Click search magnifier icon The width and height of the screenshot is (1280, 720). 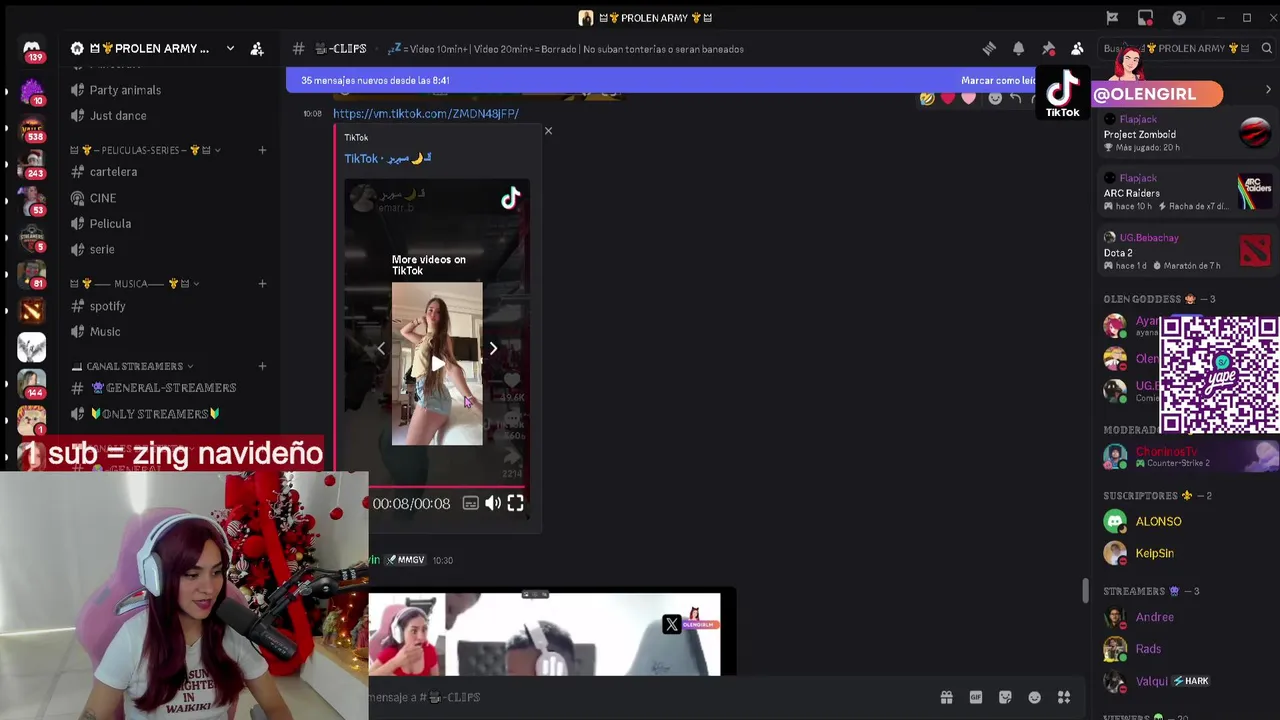[1266, 48]
